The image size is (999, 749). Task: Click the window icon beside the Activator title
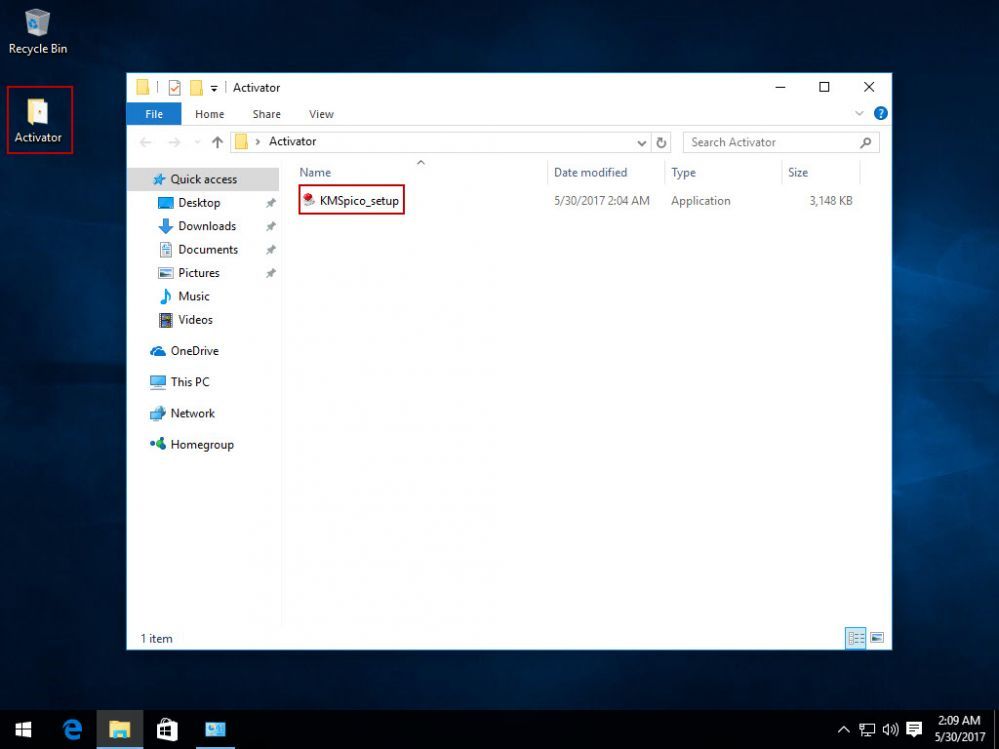143,87
